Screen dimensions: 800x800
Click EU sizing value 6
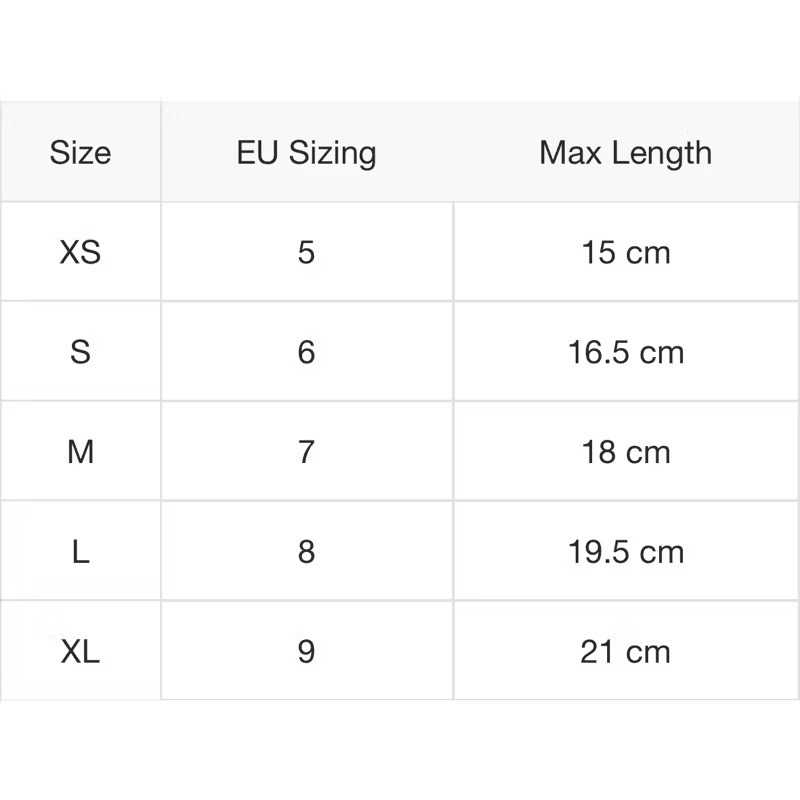click(x=307, y=352)
